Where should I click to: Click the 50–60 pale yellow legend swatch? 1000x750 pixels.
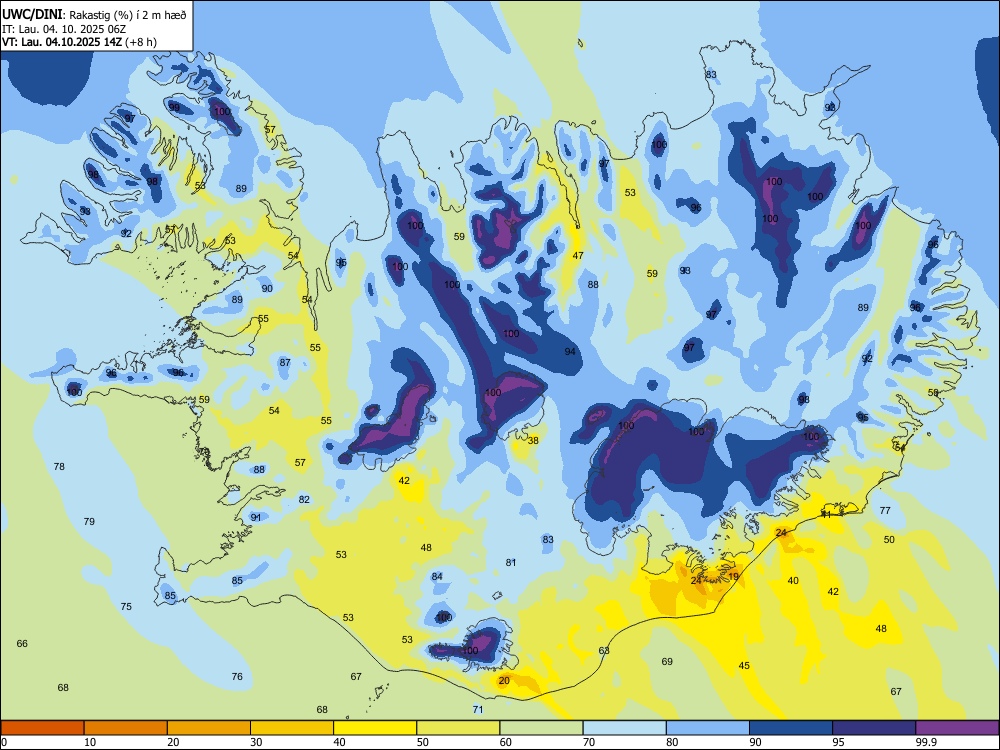[458, 728]
